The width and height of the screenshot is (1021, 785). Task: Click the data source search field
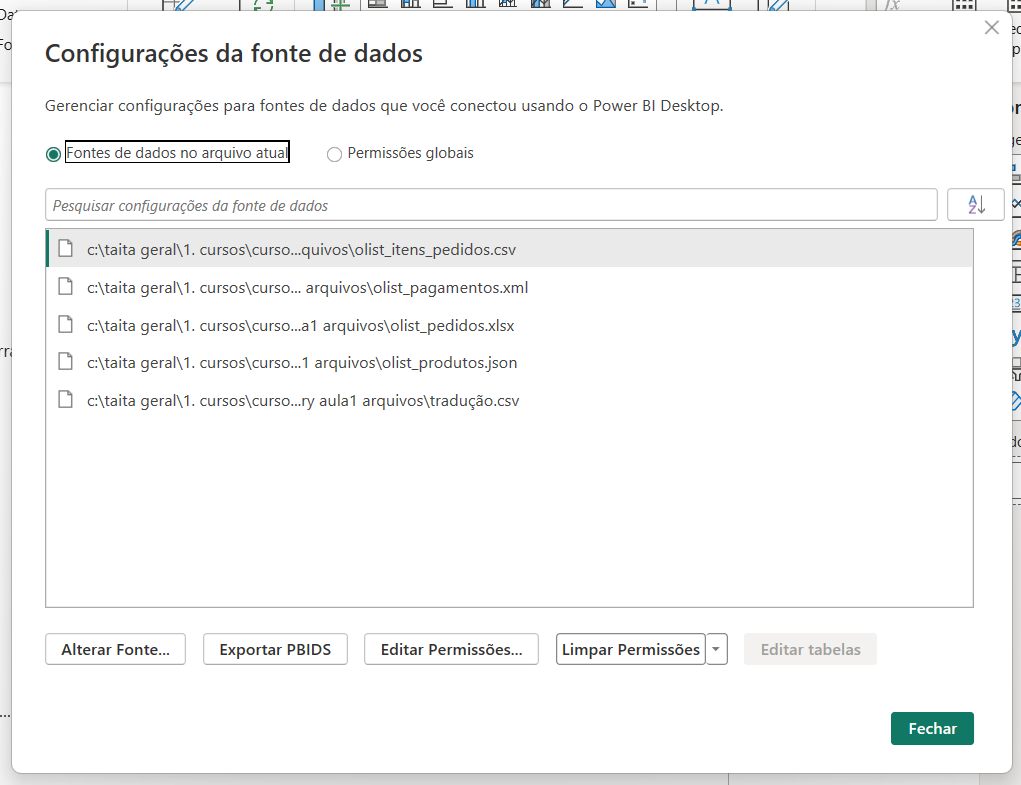[491, 205]
